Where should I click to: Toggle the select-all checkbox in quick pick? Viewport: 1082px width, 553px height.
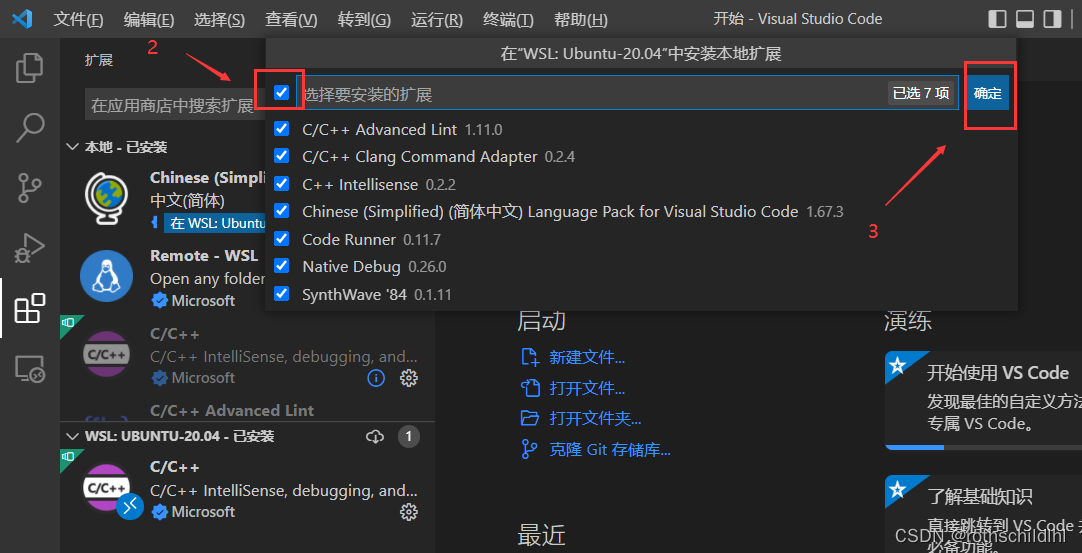tap(282, 93)
